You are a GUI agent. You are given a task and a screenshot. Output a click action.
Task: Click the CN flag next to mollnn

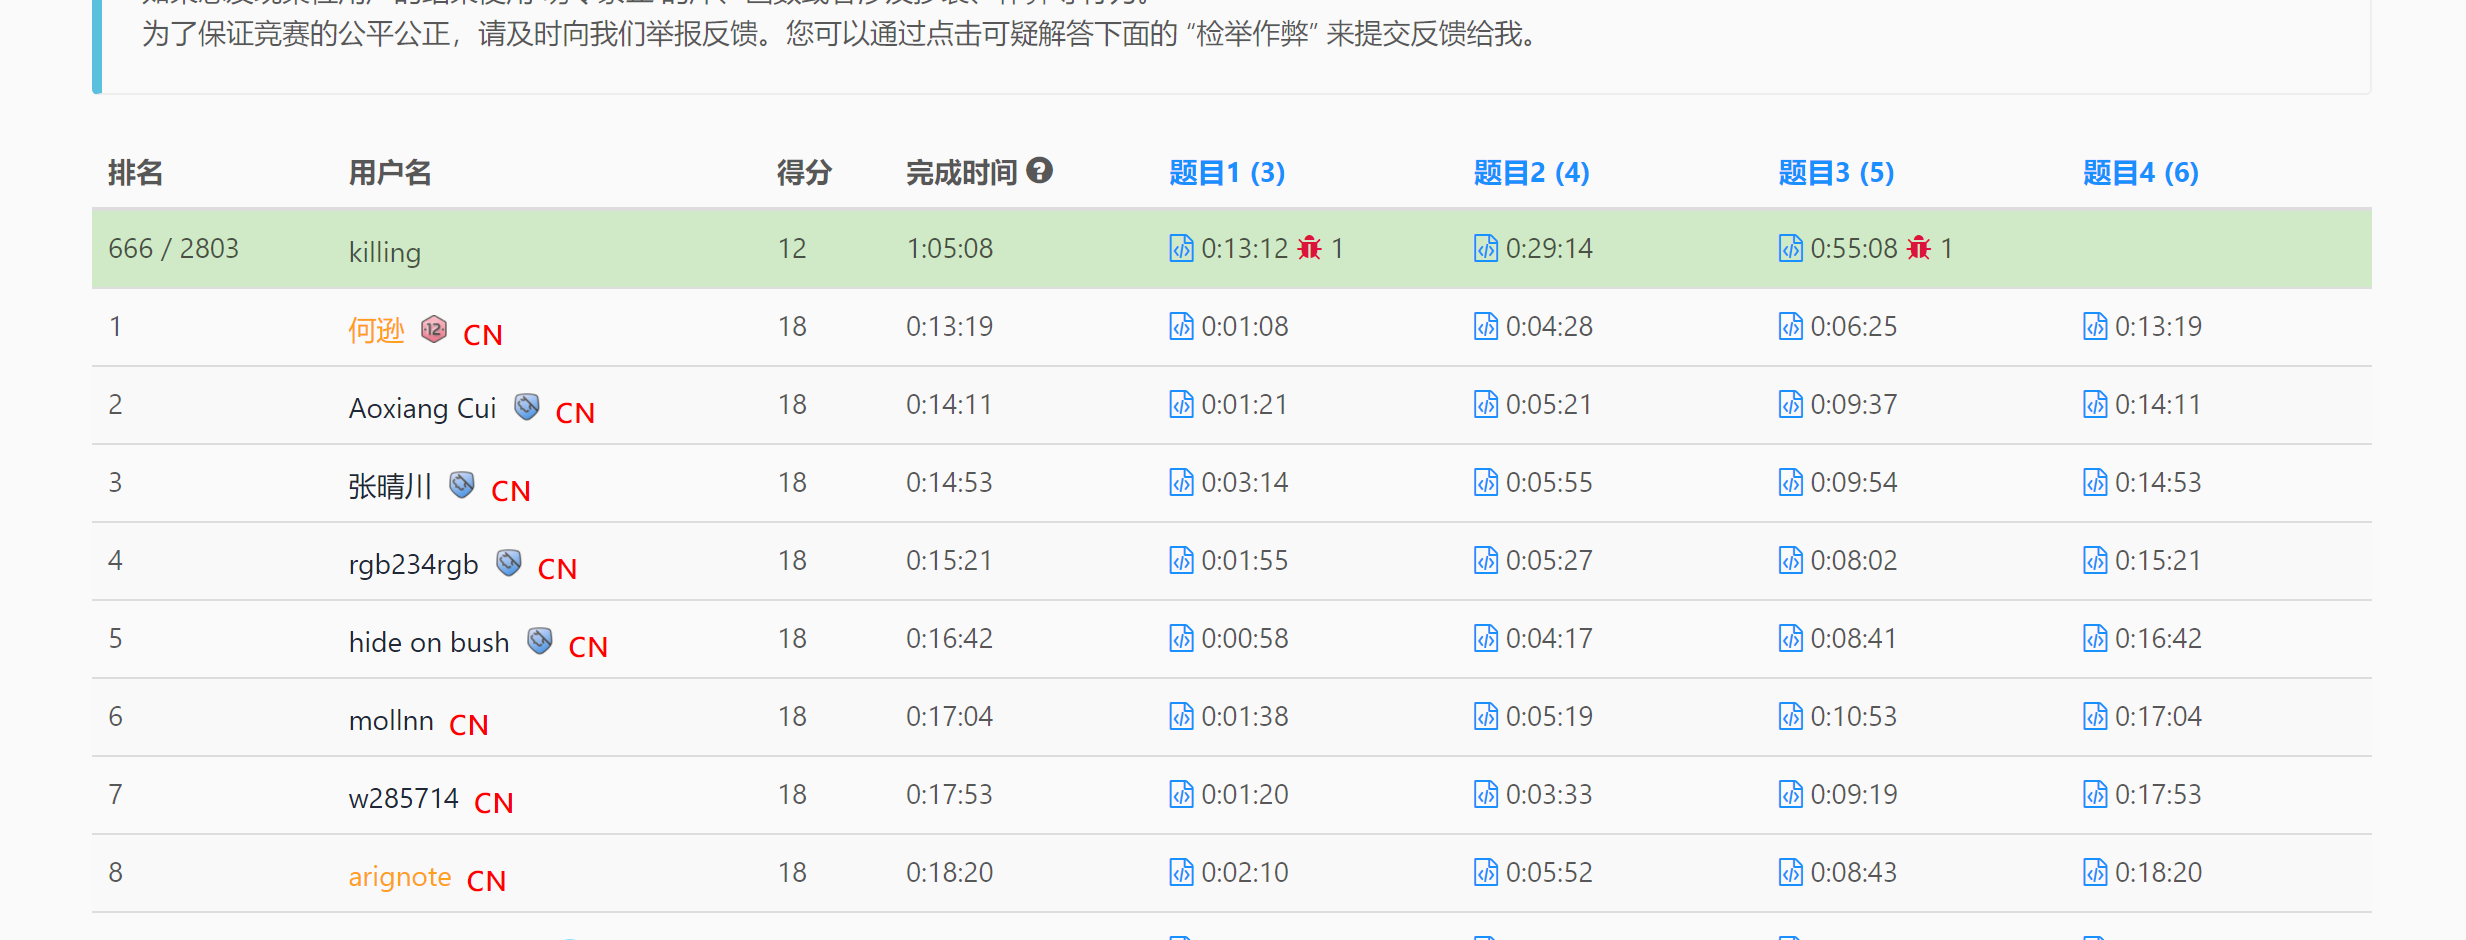(x=468, y=724)
